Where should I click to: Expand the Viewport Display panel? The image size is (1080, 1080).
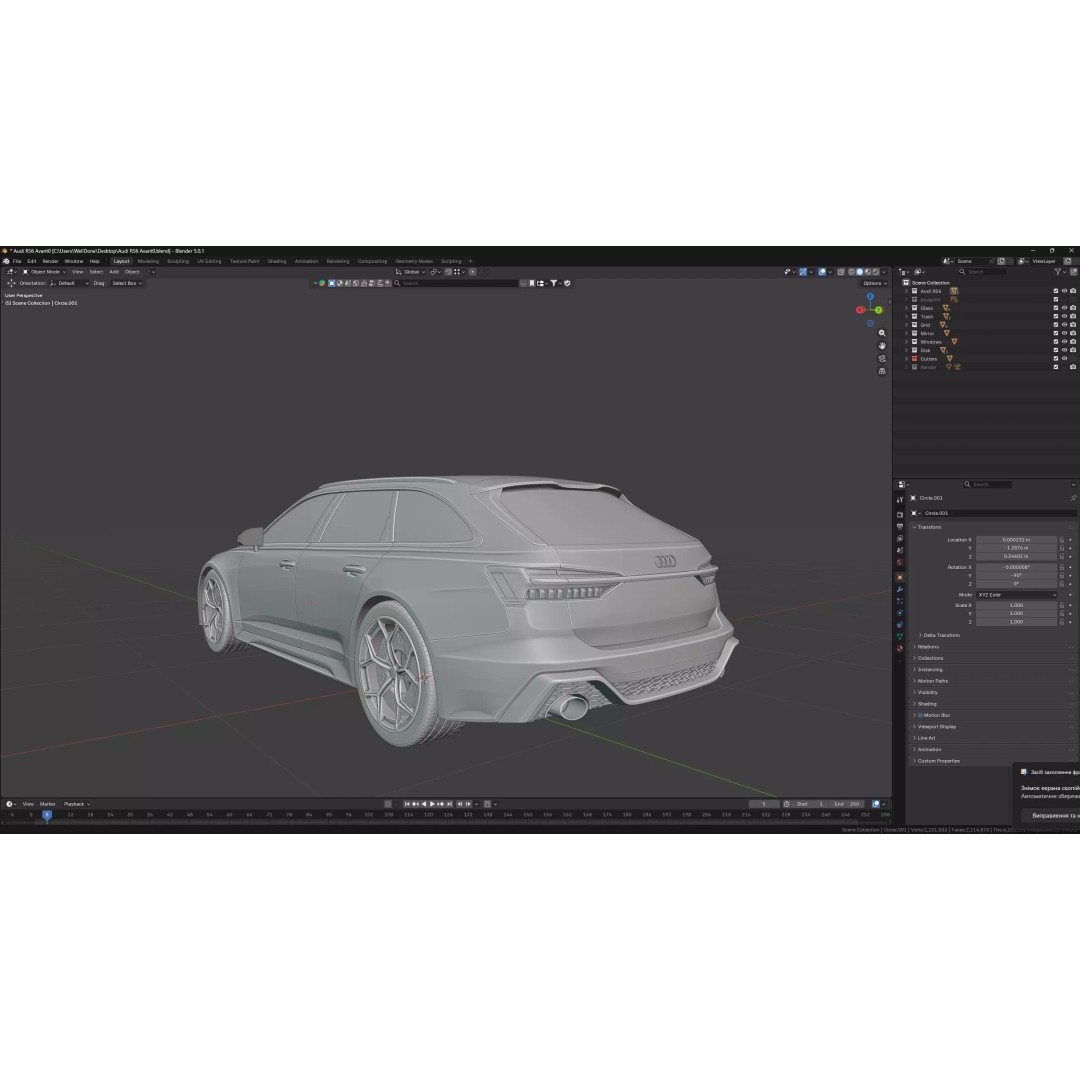[935, 727]
